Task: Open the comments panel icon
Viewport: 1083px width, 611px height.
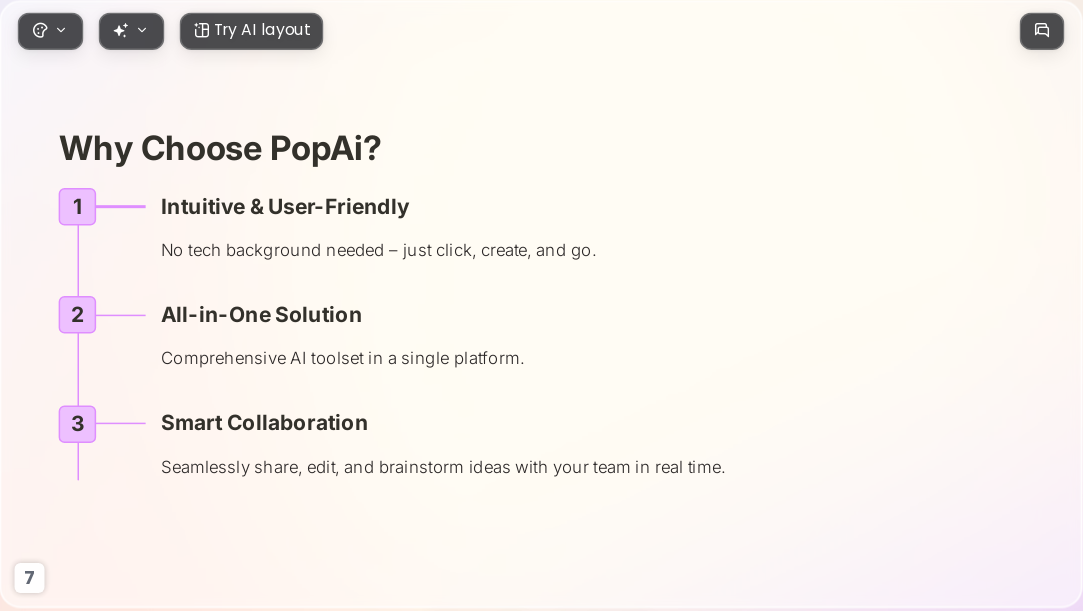Action: pyautogui.click(x=1042, y=31)
